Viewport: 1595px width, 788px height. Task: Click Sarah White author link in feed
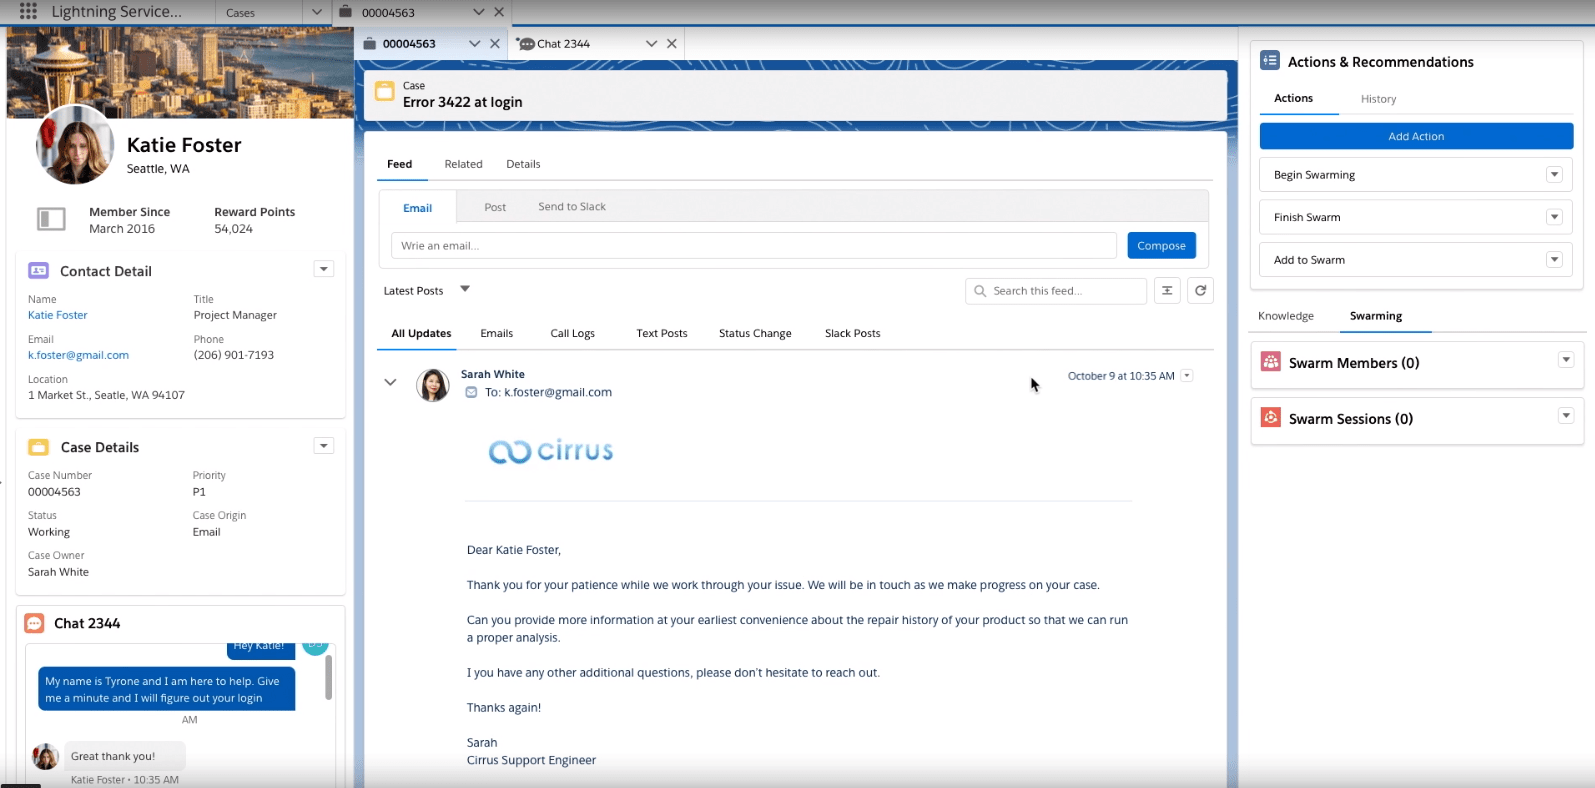pyautogui.click(x=492, y=374)
